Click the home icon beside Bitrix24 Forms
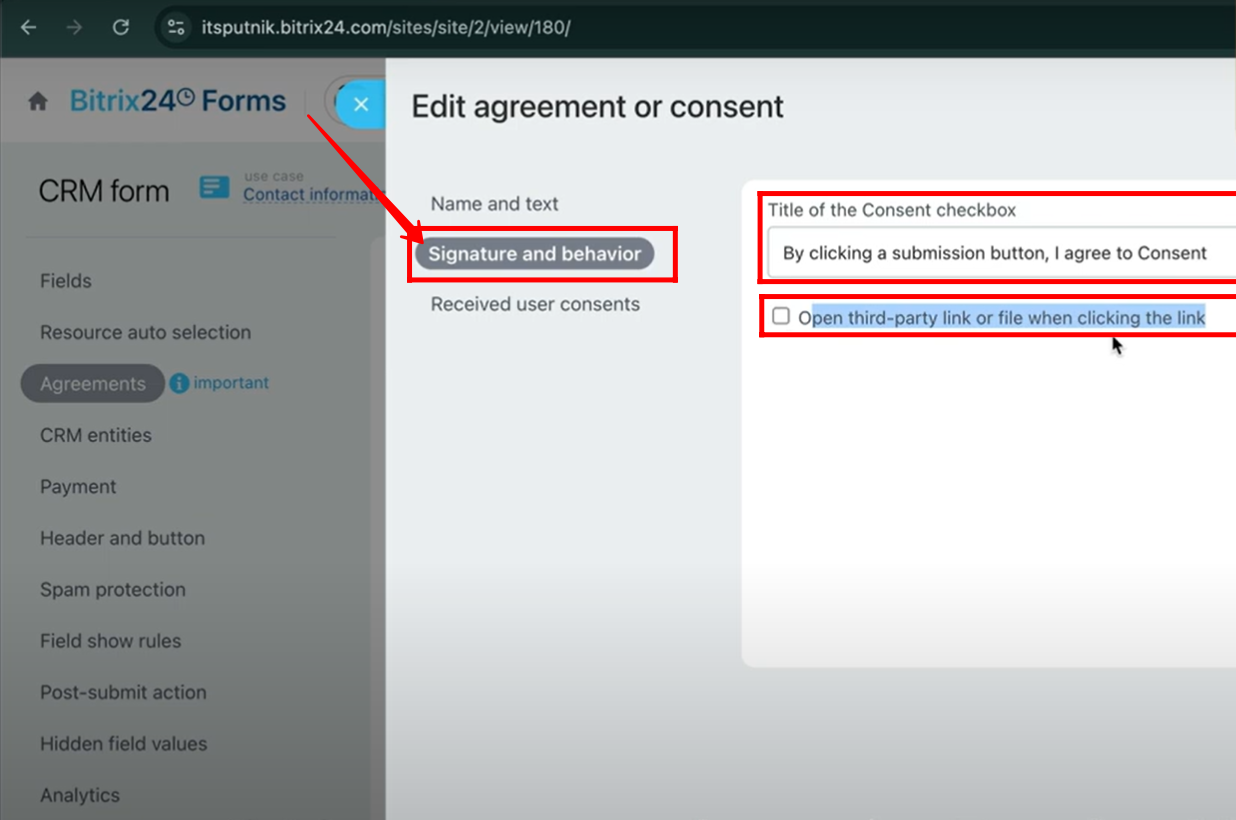 (38, 102)
